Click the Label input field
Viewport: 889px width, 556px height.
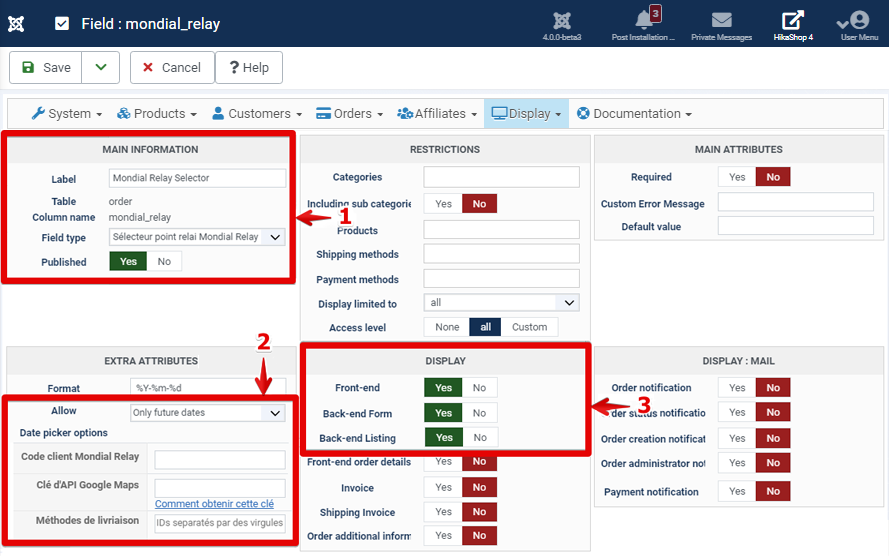[197, 178]
